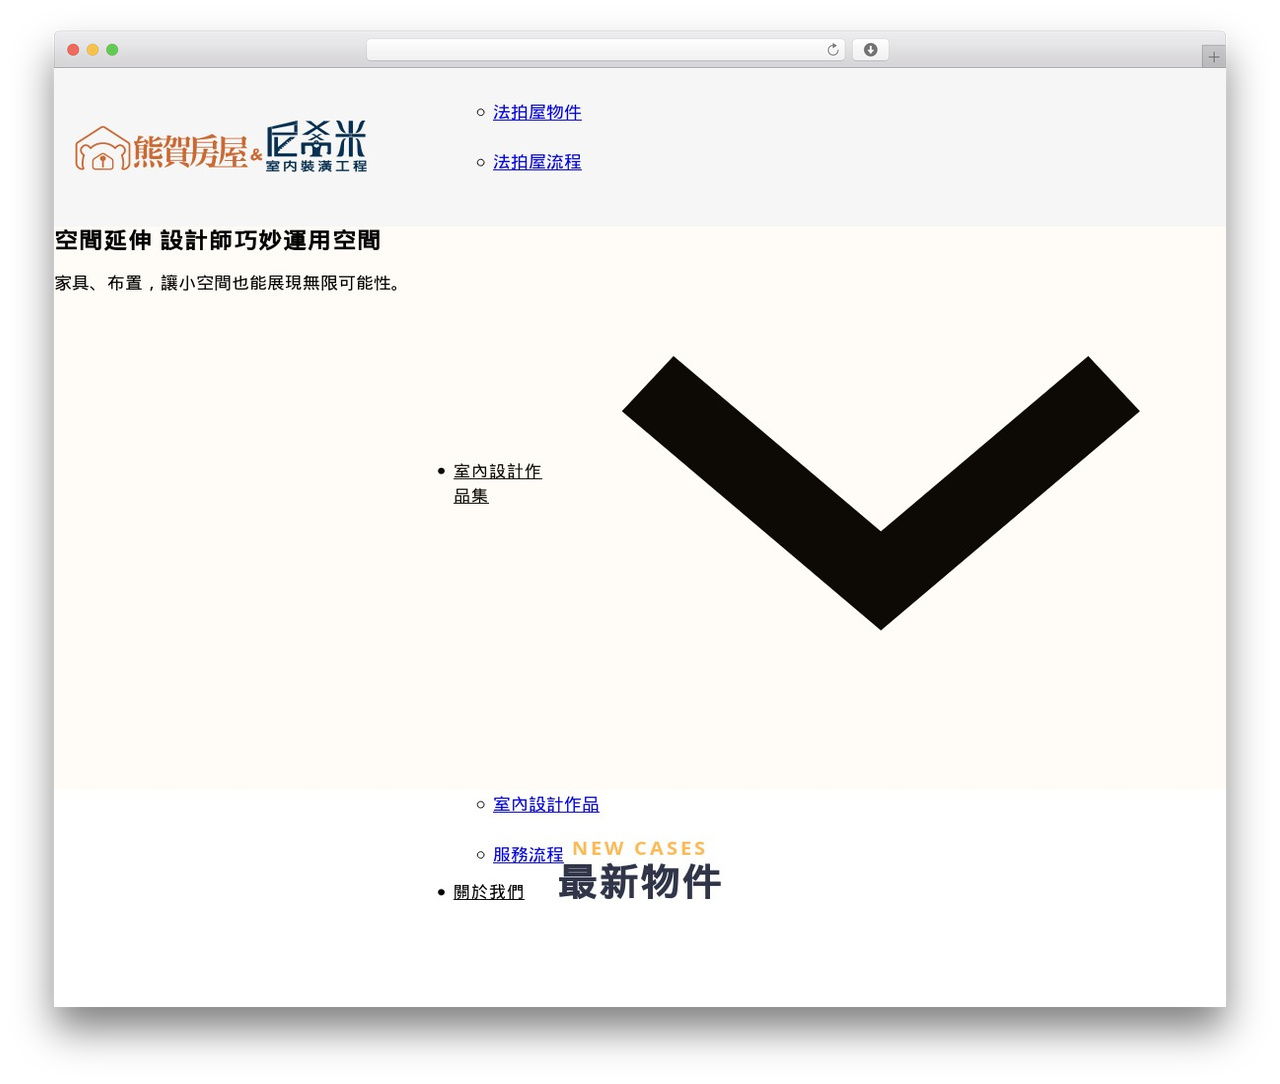This screenshot has height=1084, width=1280.
Task: Open the 關於我們 menu item
Action: tap(488, 892)
